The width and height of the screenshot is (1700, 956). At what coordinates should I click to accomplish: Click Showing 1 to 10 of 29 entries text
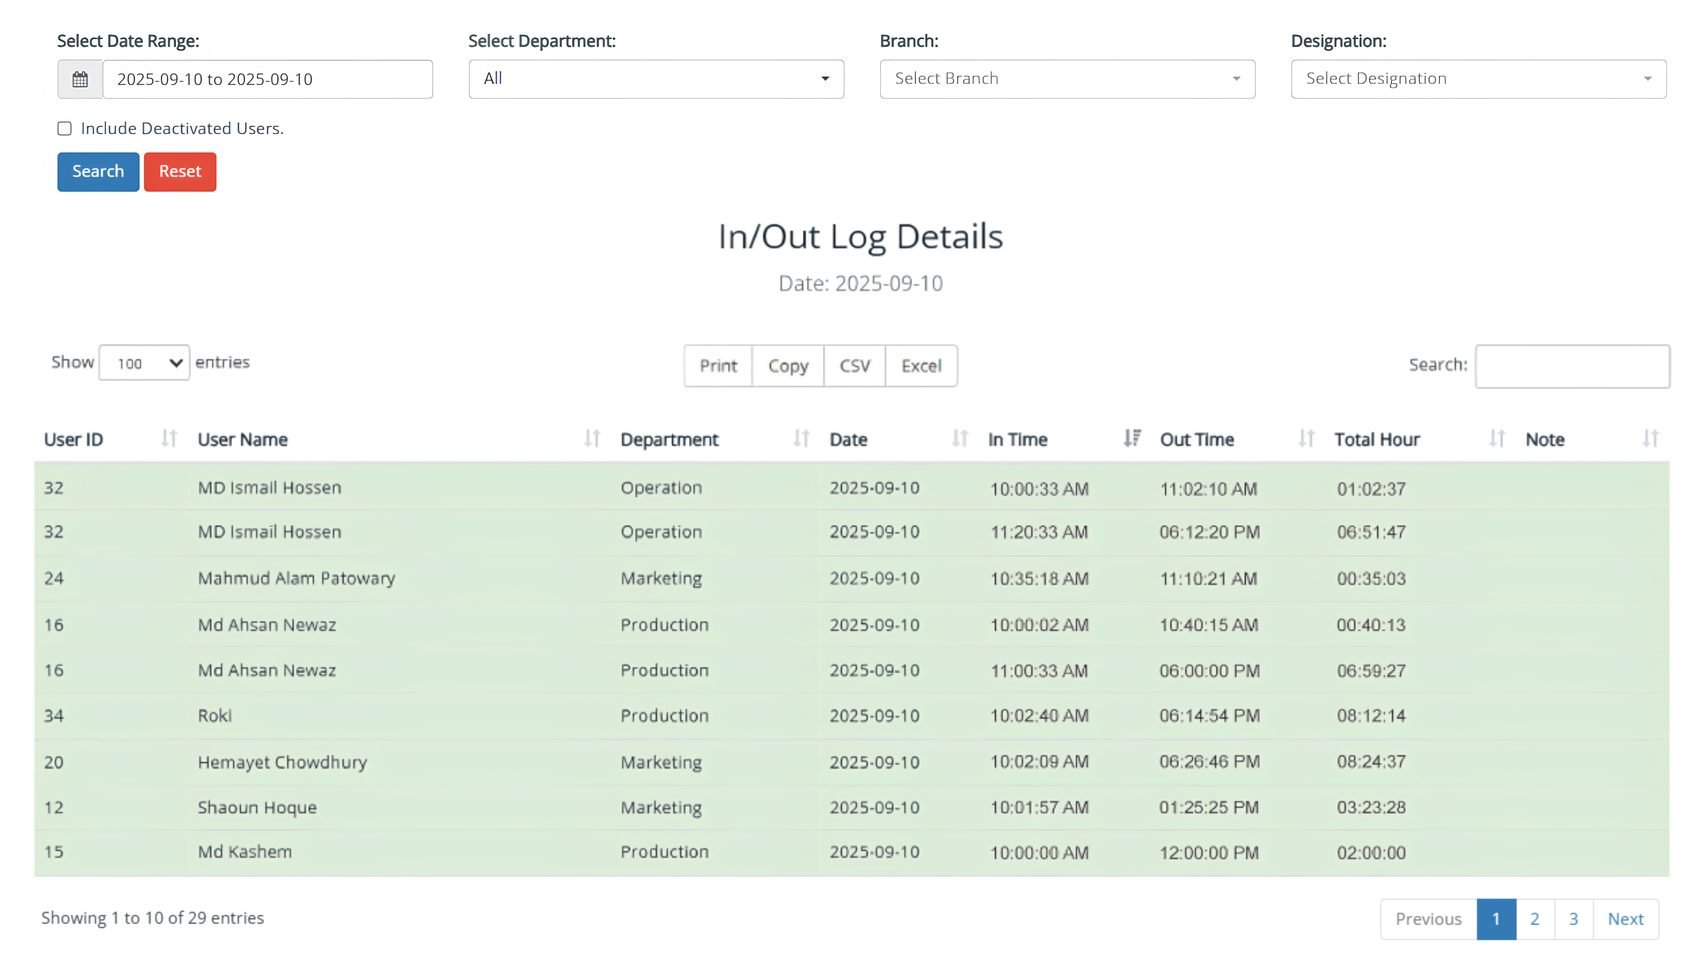(153, 918)
